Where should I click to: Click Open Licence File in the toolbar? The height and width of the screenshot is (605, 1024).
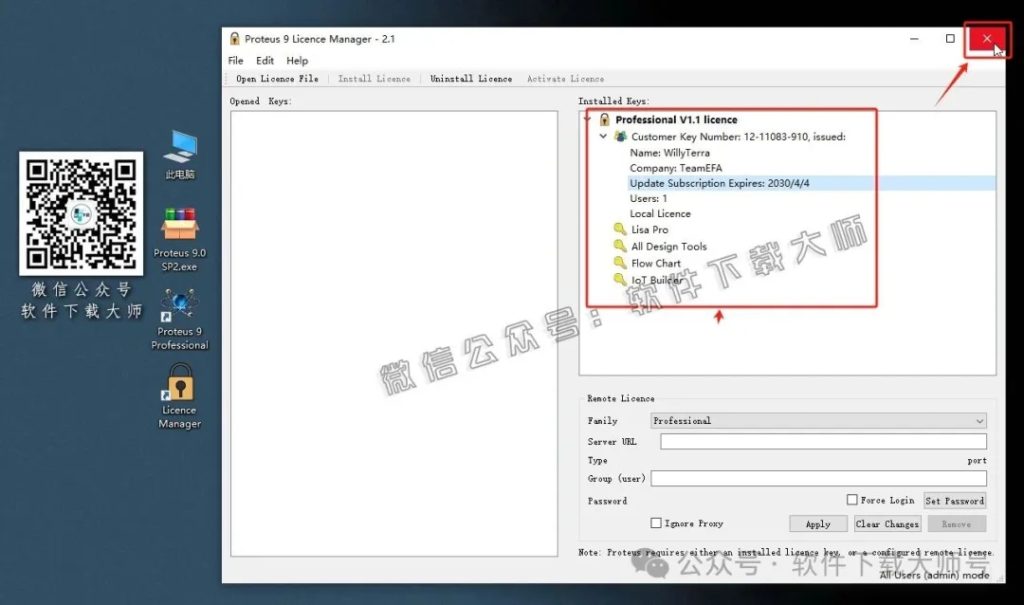pyautogui.click(x=277, y=79)
